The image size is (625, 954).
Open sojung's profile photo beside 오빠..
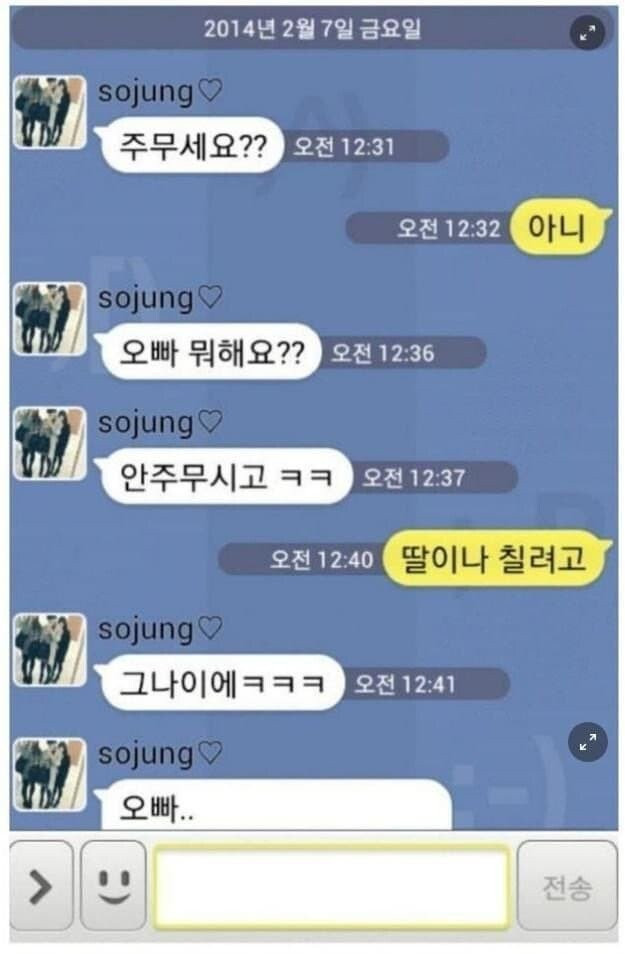pyautogui.click(x=50, y=774)
